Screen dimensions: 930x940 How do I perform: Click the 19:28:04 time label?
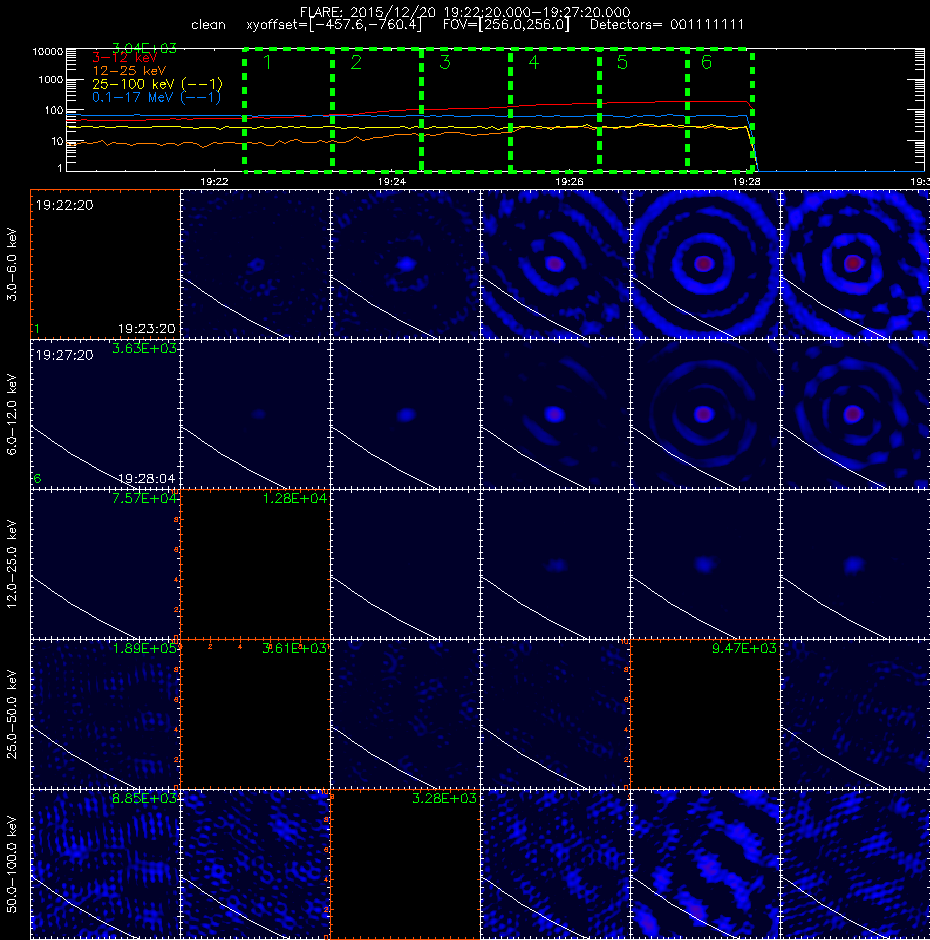coord(147,478)
